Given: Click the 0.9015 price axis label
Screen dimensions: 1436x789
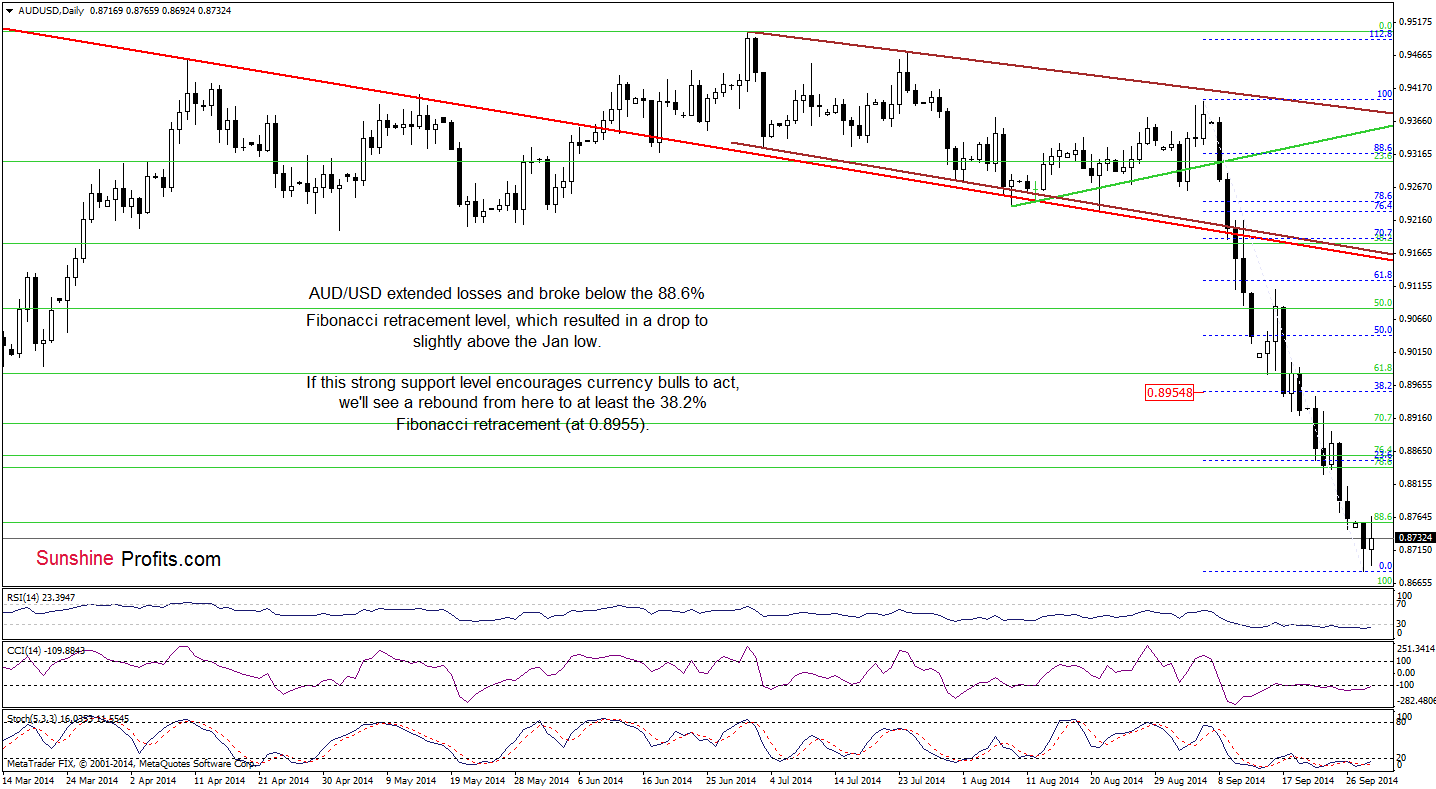Looking at the screenshot, I should coord(1416,351).
